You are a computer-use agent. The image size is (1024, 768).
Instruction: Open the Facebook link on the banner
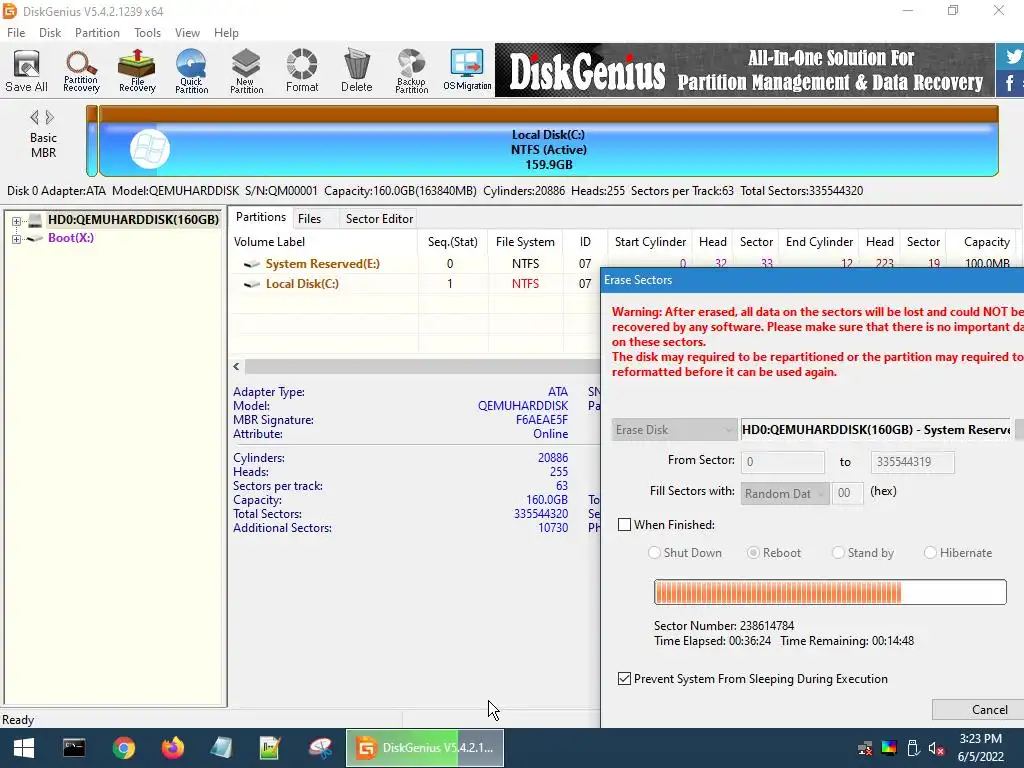(1010, 83)
